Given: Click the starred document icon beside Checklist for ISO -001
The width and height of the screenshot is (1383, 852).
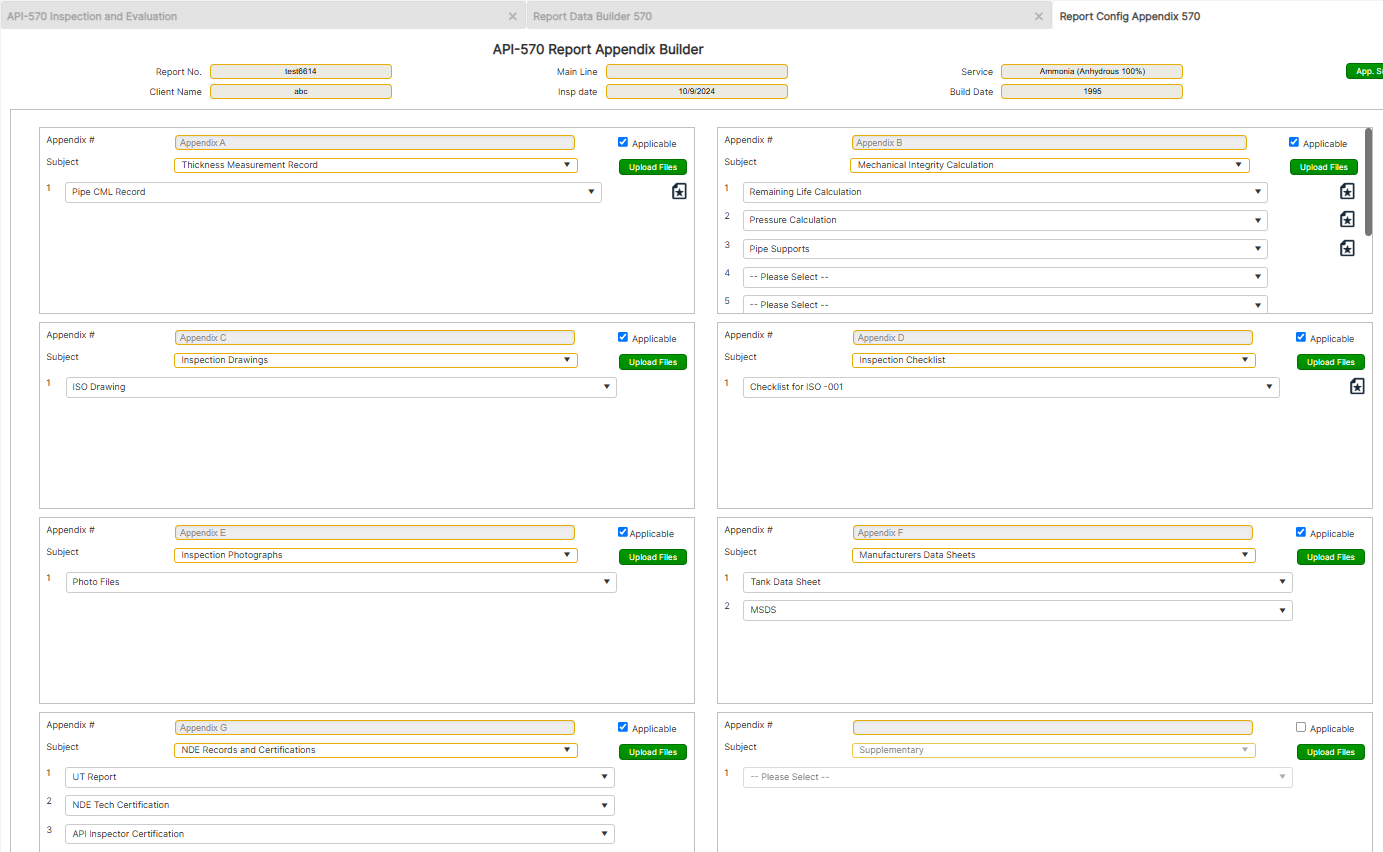Looking at the screenshot, I should (1357, 386).
